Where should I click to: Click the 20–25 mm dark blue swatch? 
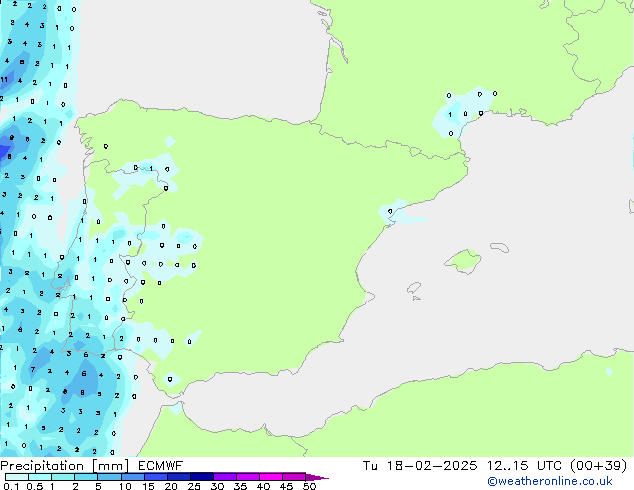point(178,477)
